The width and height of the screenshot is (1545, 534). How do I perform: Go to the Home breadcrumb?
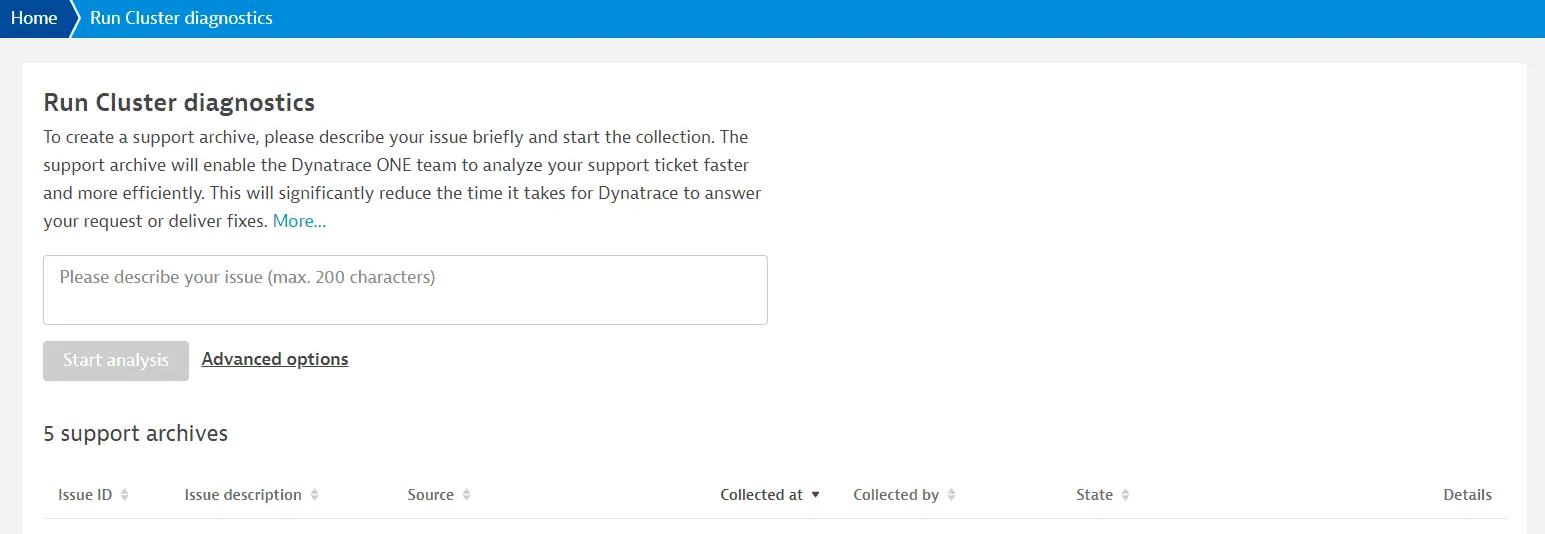pos(34,18)
